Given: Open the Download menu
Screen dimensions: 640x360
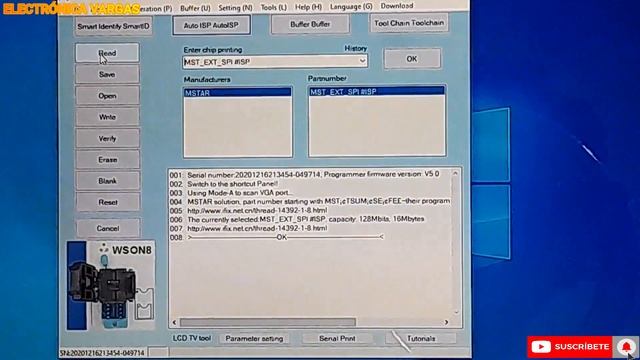Looking at the screenshot, I should [397, 6].
